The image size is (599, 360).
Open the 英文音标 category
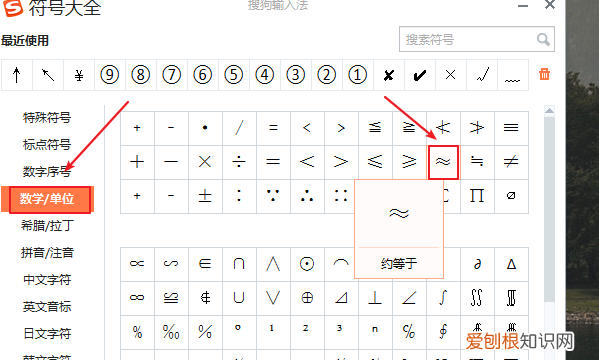click(47, 306)
